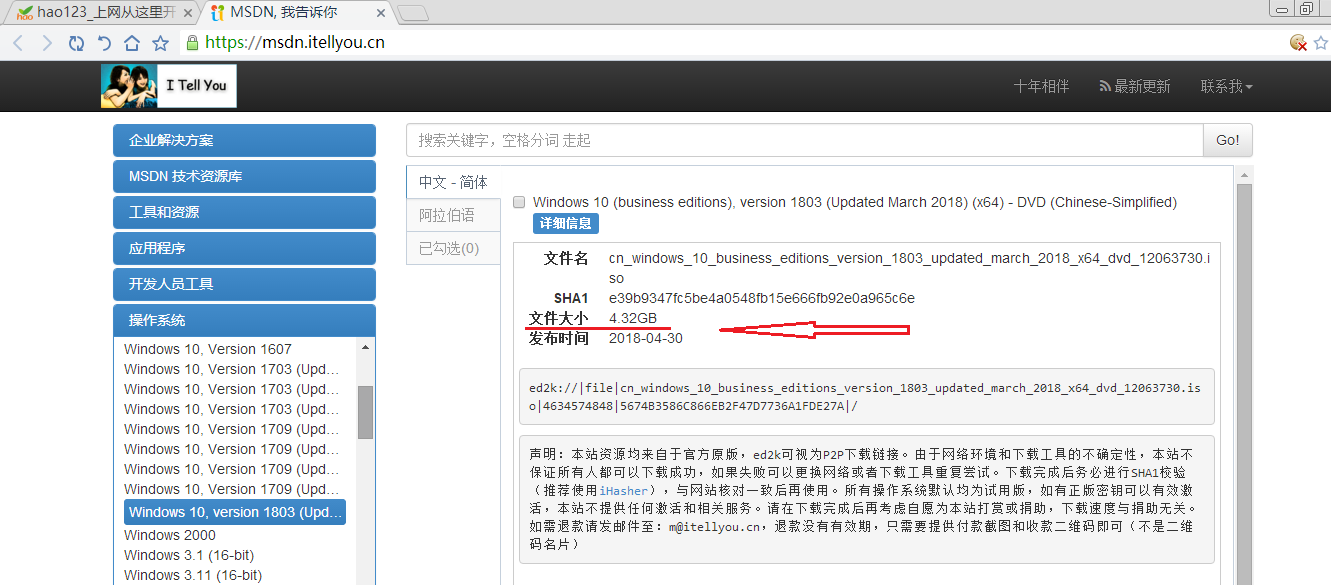This screenshot has height=585, width=1331.
Task: Open the 联系我 dropdown menu
Action: [x=1226, y=87]
